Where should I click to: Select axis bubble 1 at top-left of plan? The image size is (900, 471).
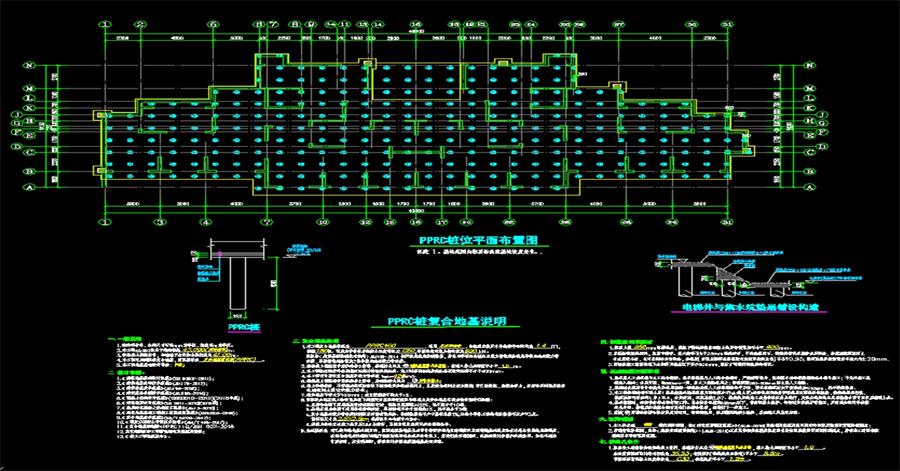point(107,22)
